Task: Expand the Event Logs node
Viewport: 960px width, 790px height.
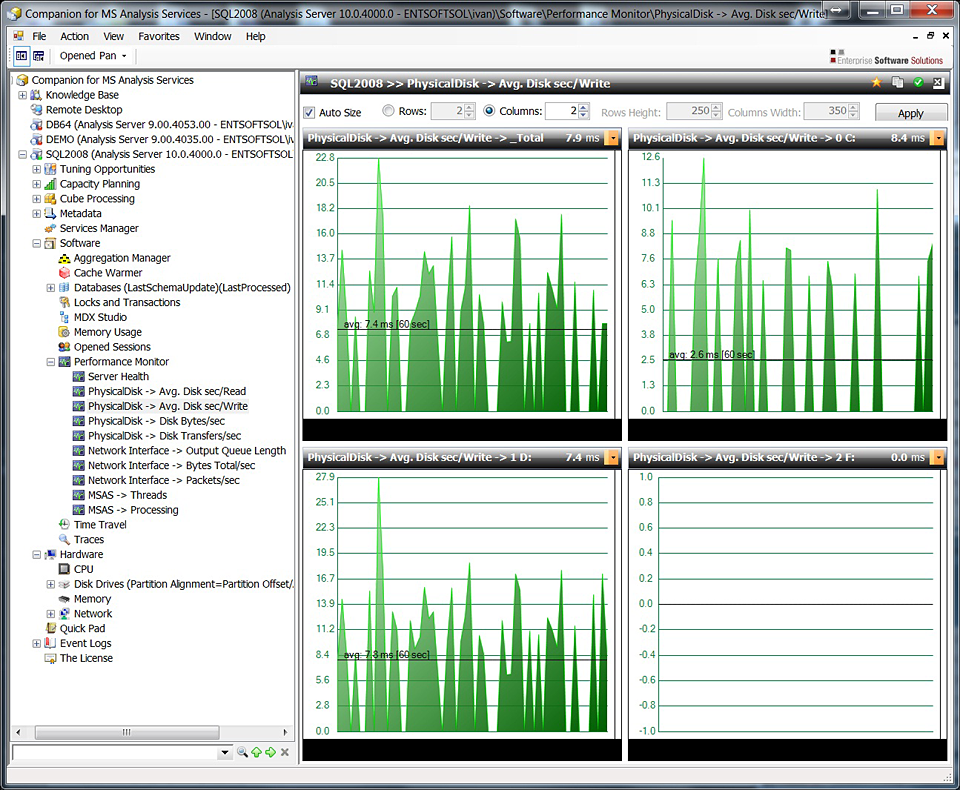Action: 37,643
